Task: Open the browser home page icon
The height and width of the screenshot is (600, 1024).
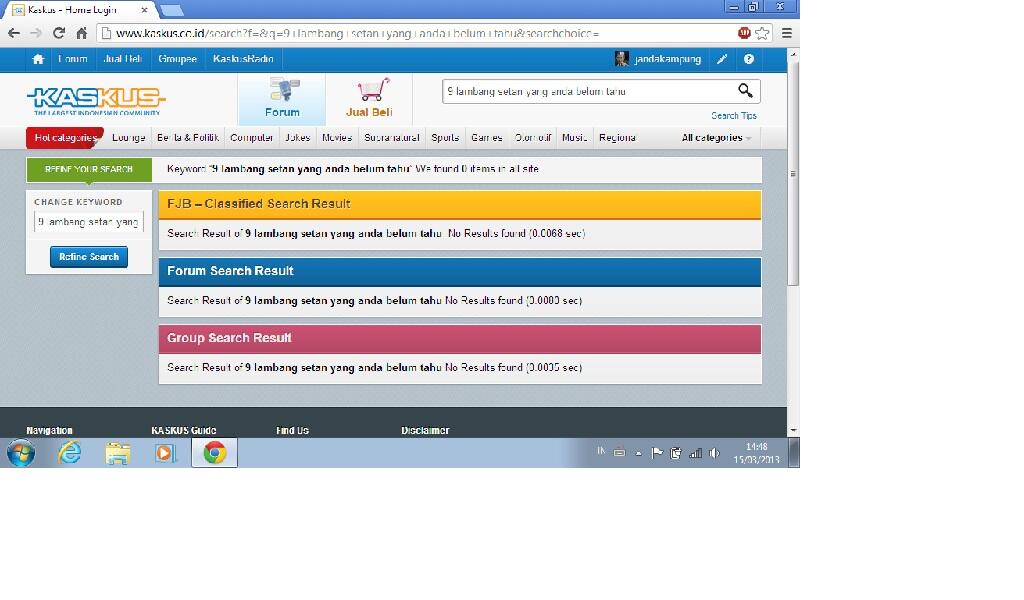Action: coord(82,33)
